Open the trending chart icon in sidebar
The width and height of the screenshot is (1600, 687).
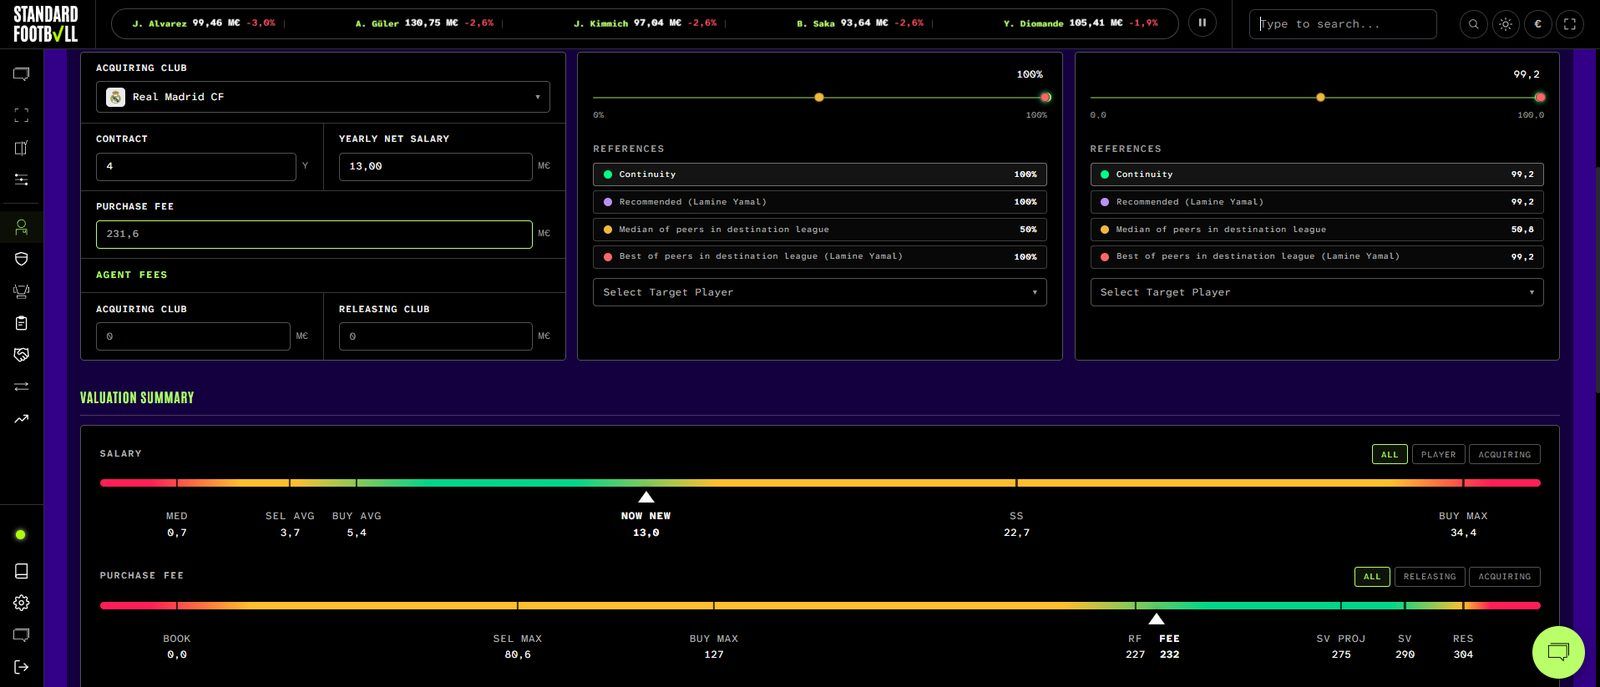[21, 419]
